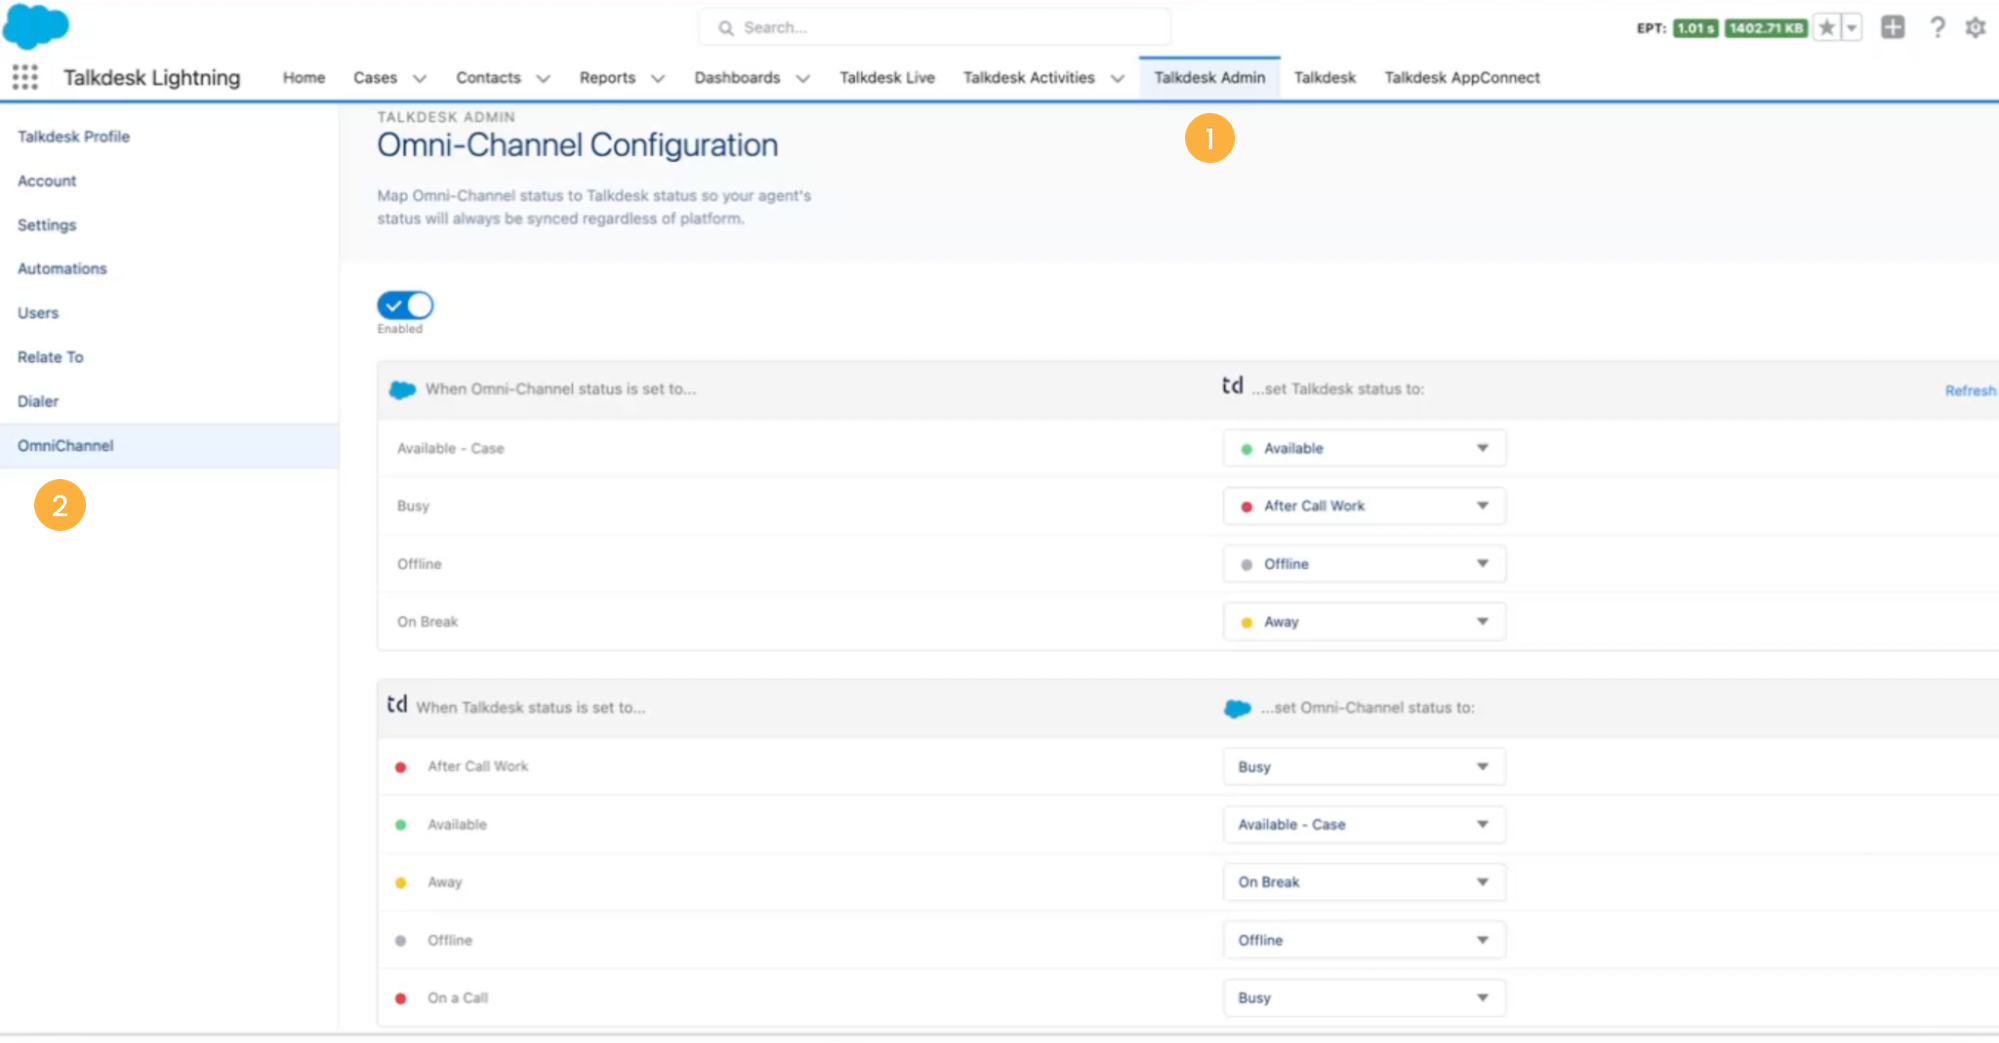The width and height of the screenshot is (1999, 1043).
Task: Expand the Talkdesk Activities chevron
Action: coord(1118,78)
